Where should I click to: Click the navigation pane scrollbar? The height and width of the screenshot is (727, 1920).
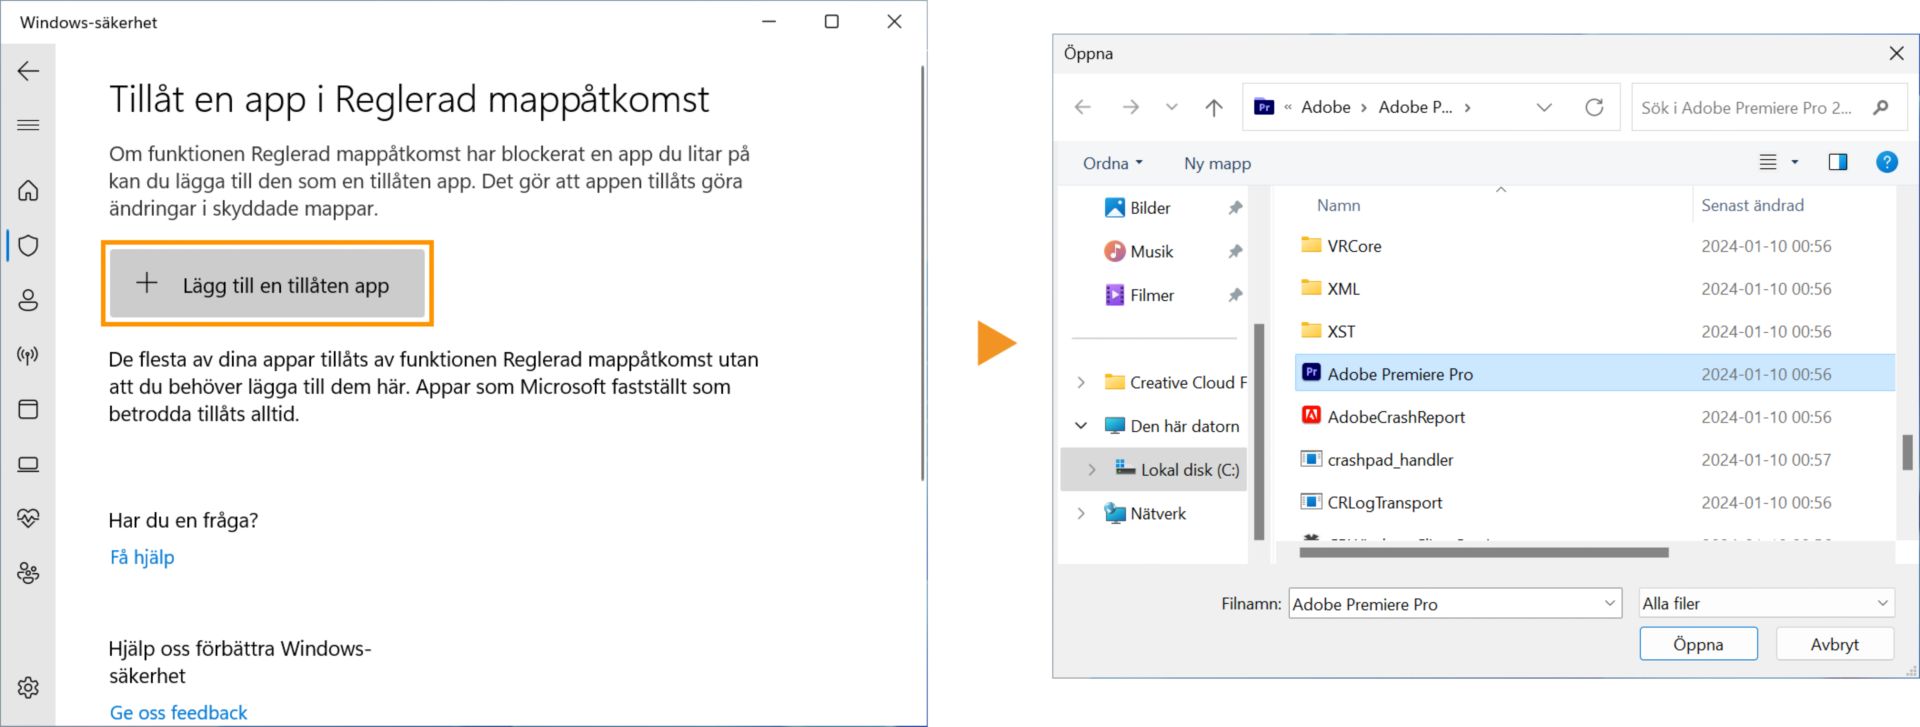(x=1258, y=430)
